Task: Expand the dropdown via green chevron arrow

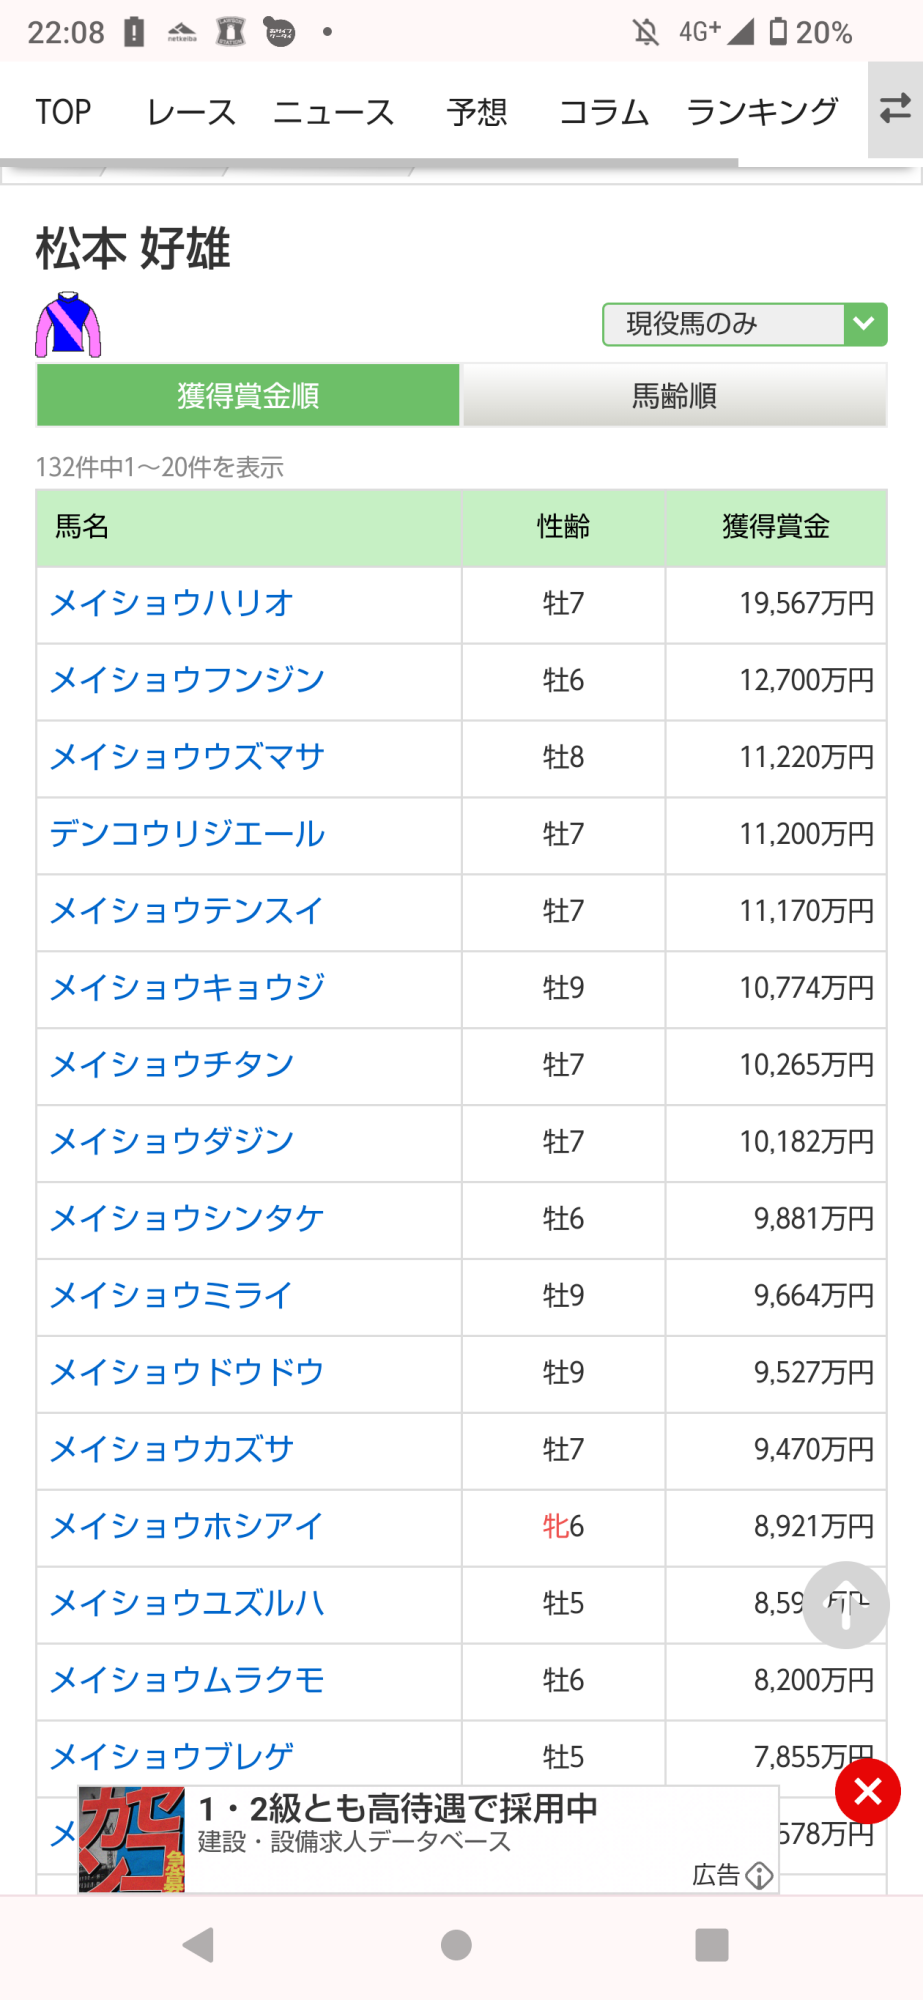Action: point(865,324)
